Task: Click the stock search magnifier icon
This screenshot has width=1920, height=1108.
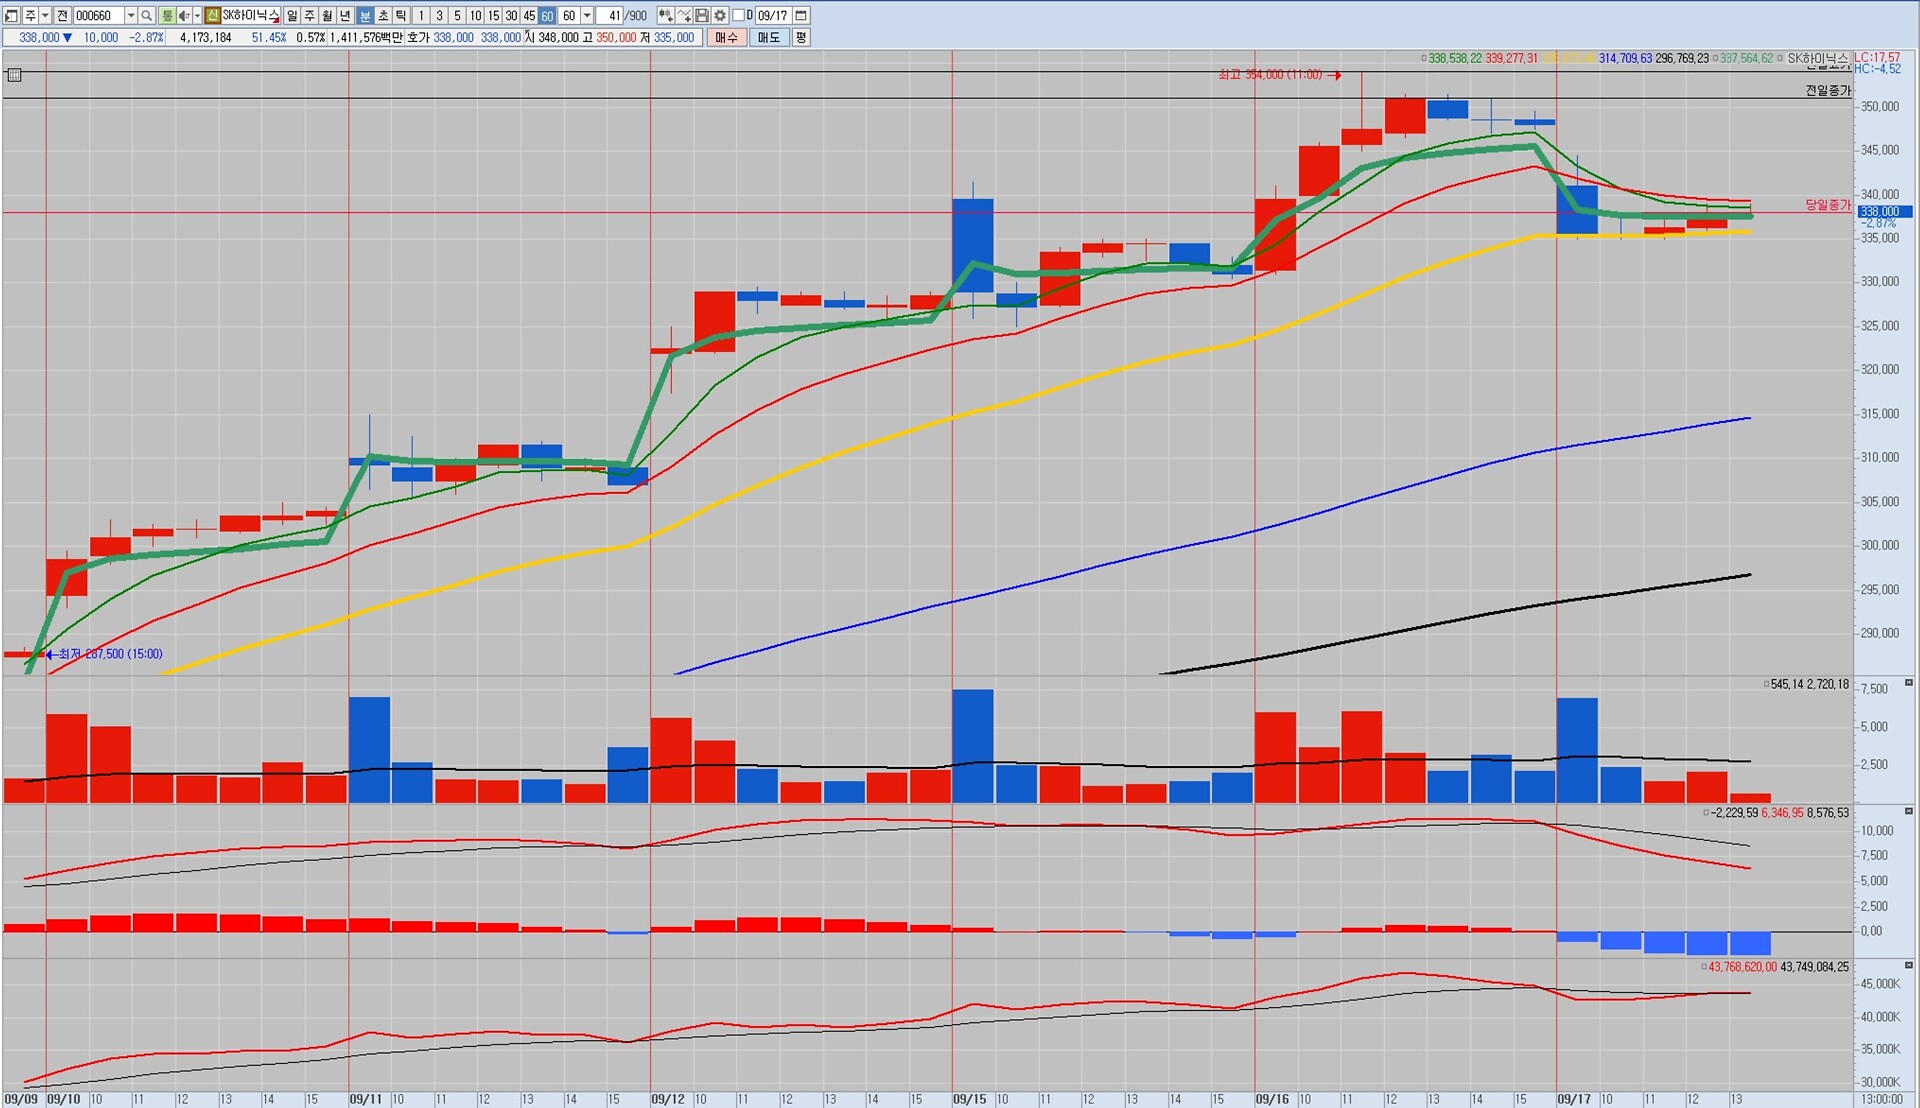Action: pos(146,16)
